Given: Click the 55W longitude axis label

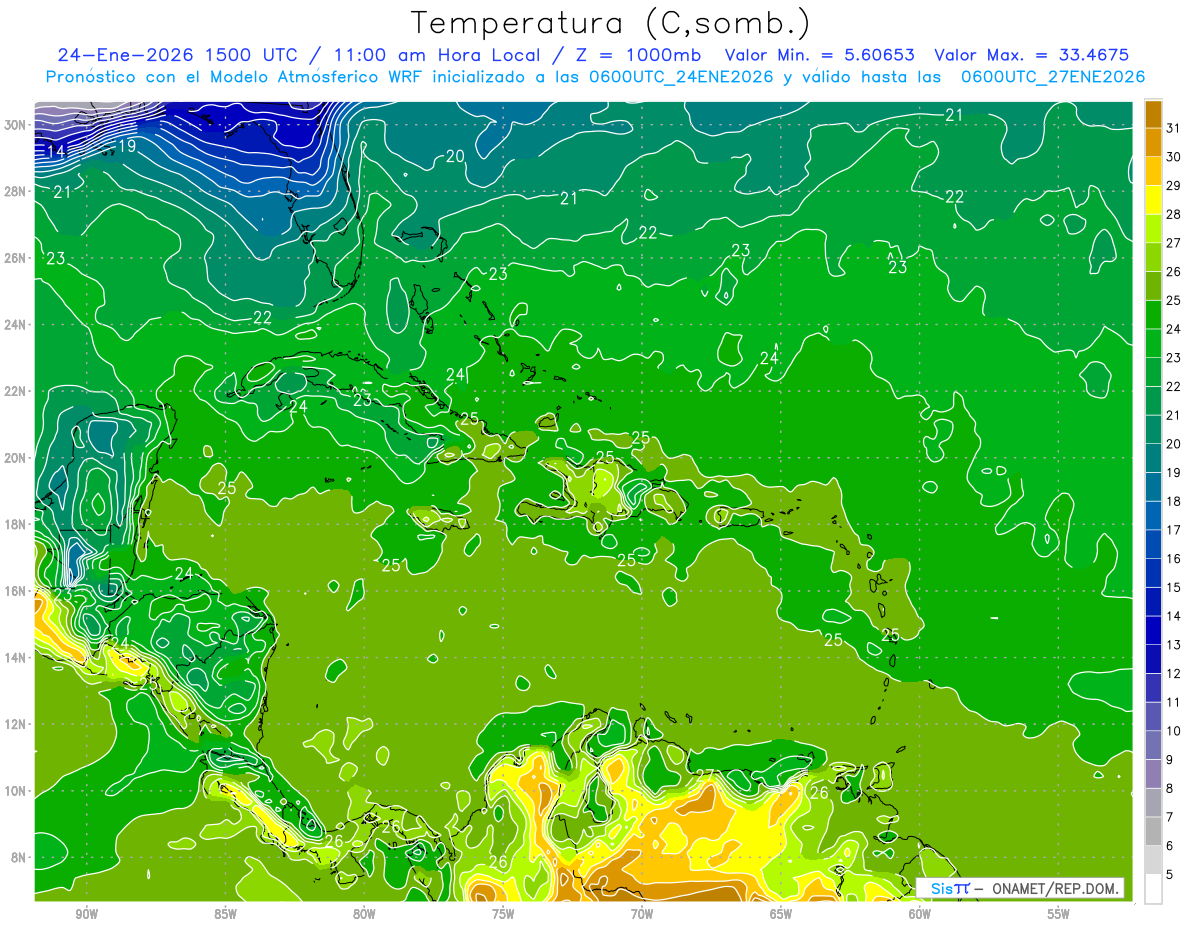Looking at the screenshot, I should point(1059,914).
